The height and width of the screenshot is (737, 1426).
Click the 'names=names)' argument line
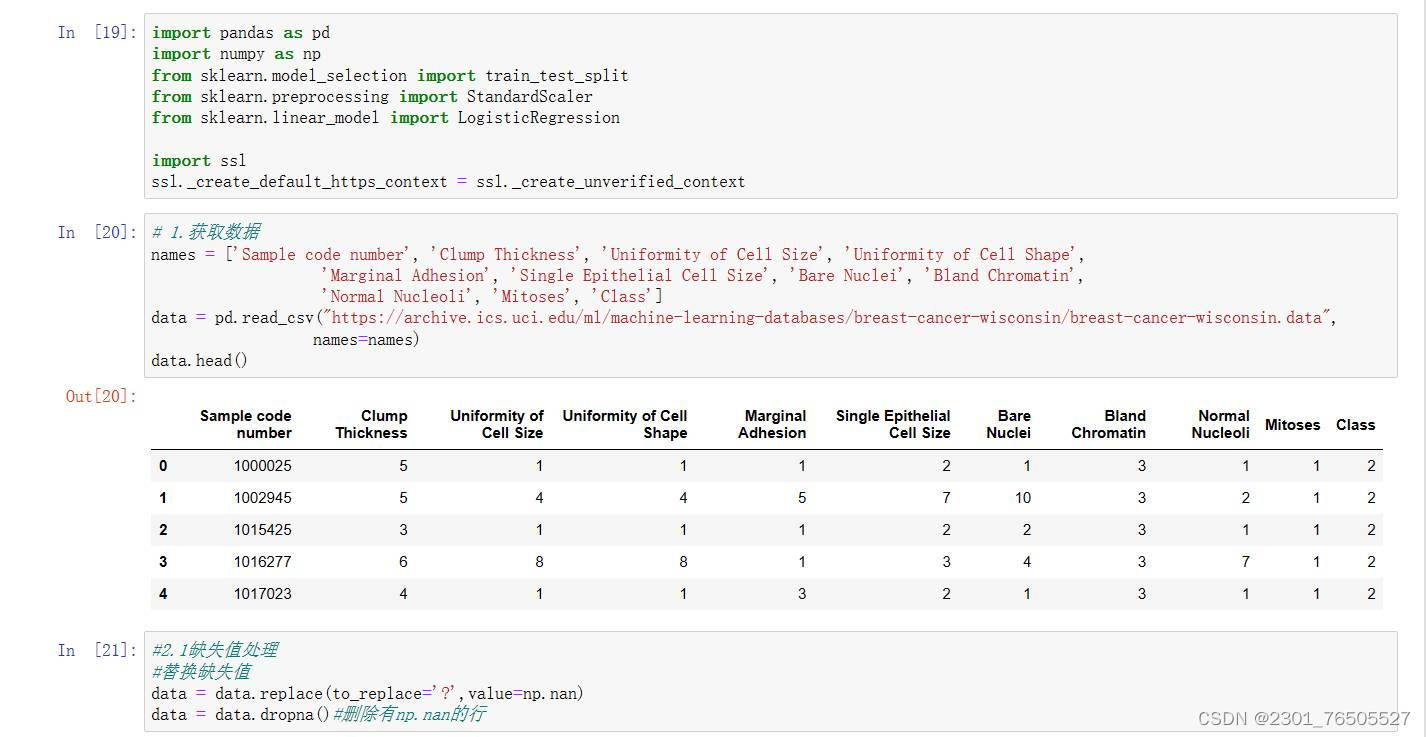[366, 340]
